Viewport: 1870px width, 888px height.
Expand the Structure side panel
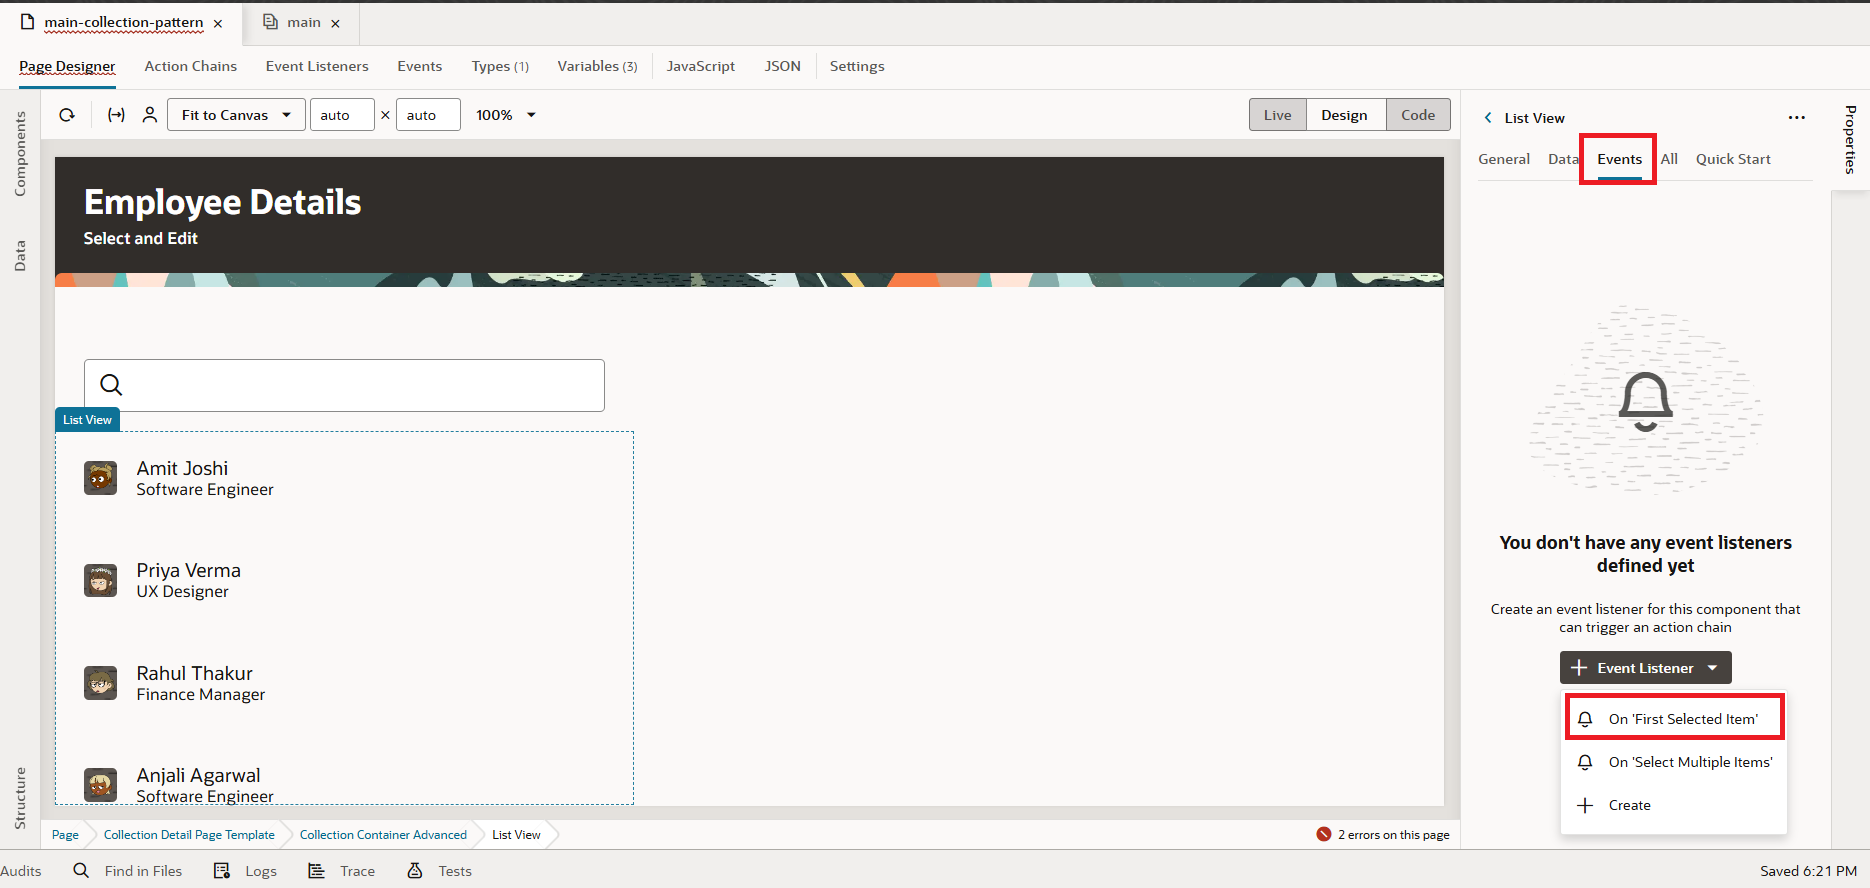click(20, 798)
